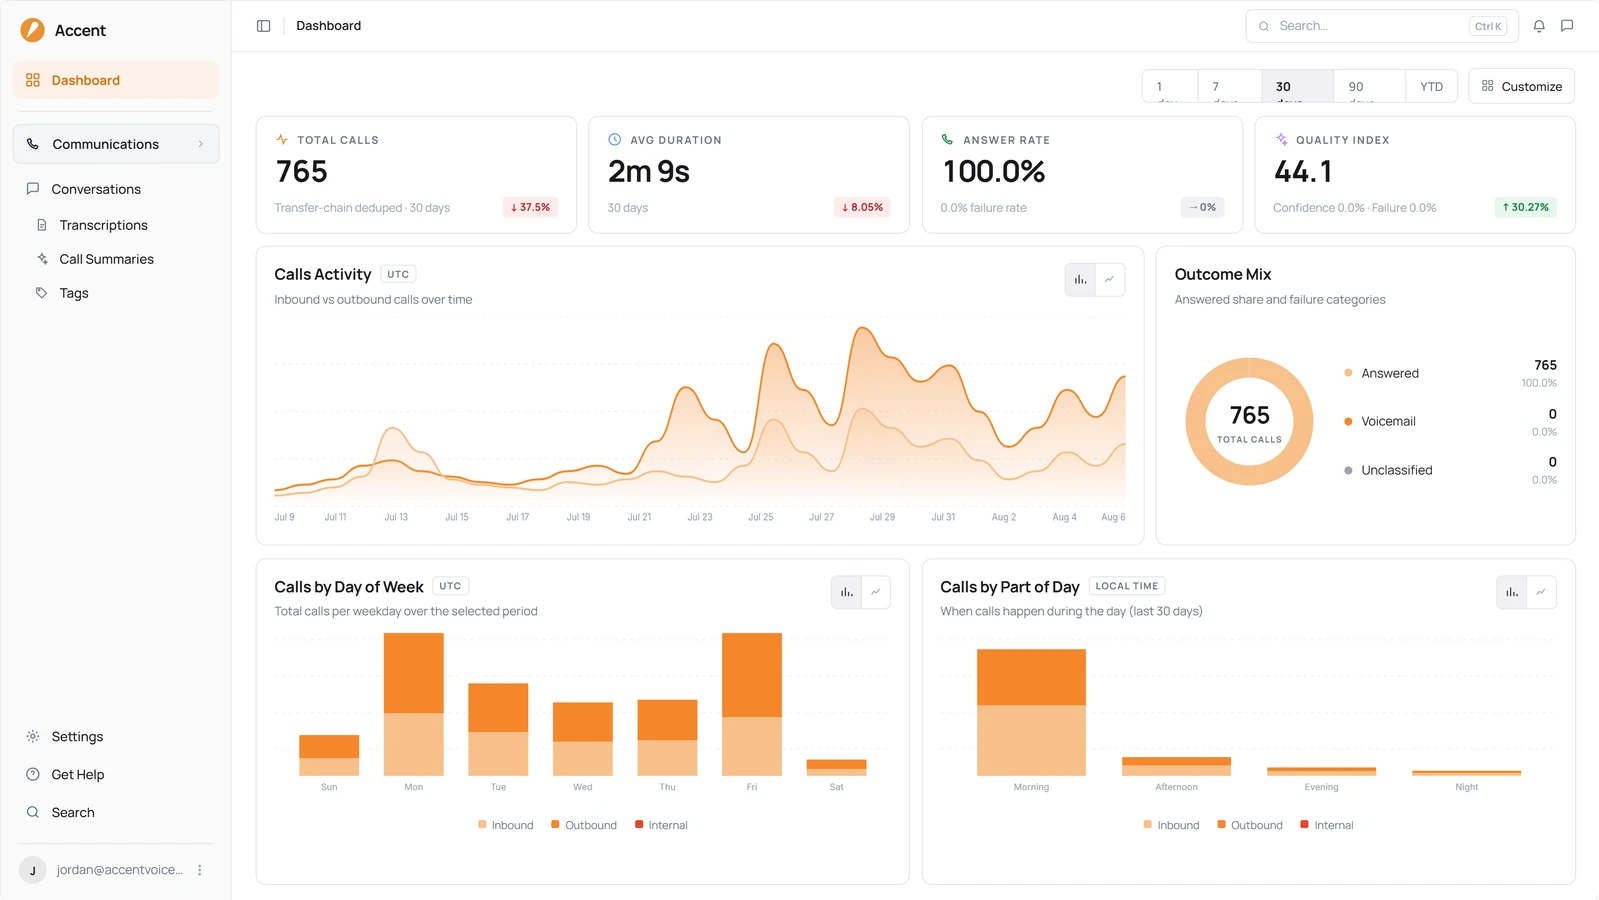1599x900 pixels.
Task: Toggle the sidebar panel icon
Action: [263, 26]
